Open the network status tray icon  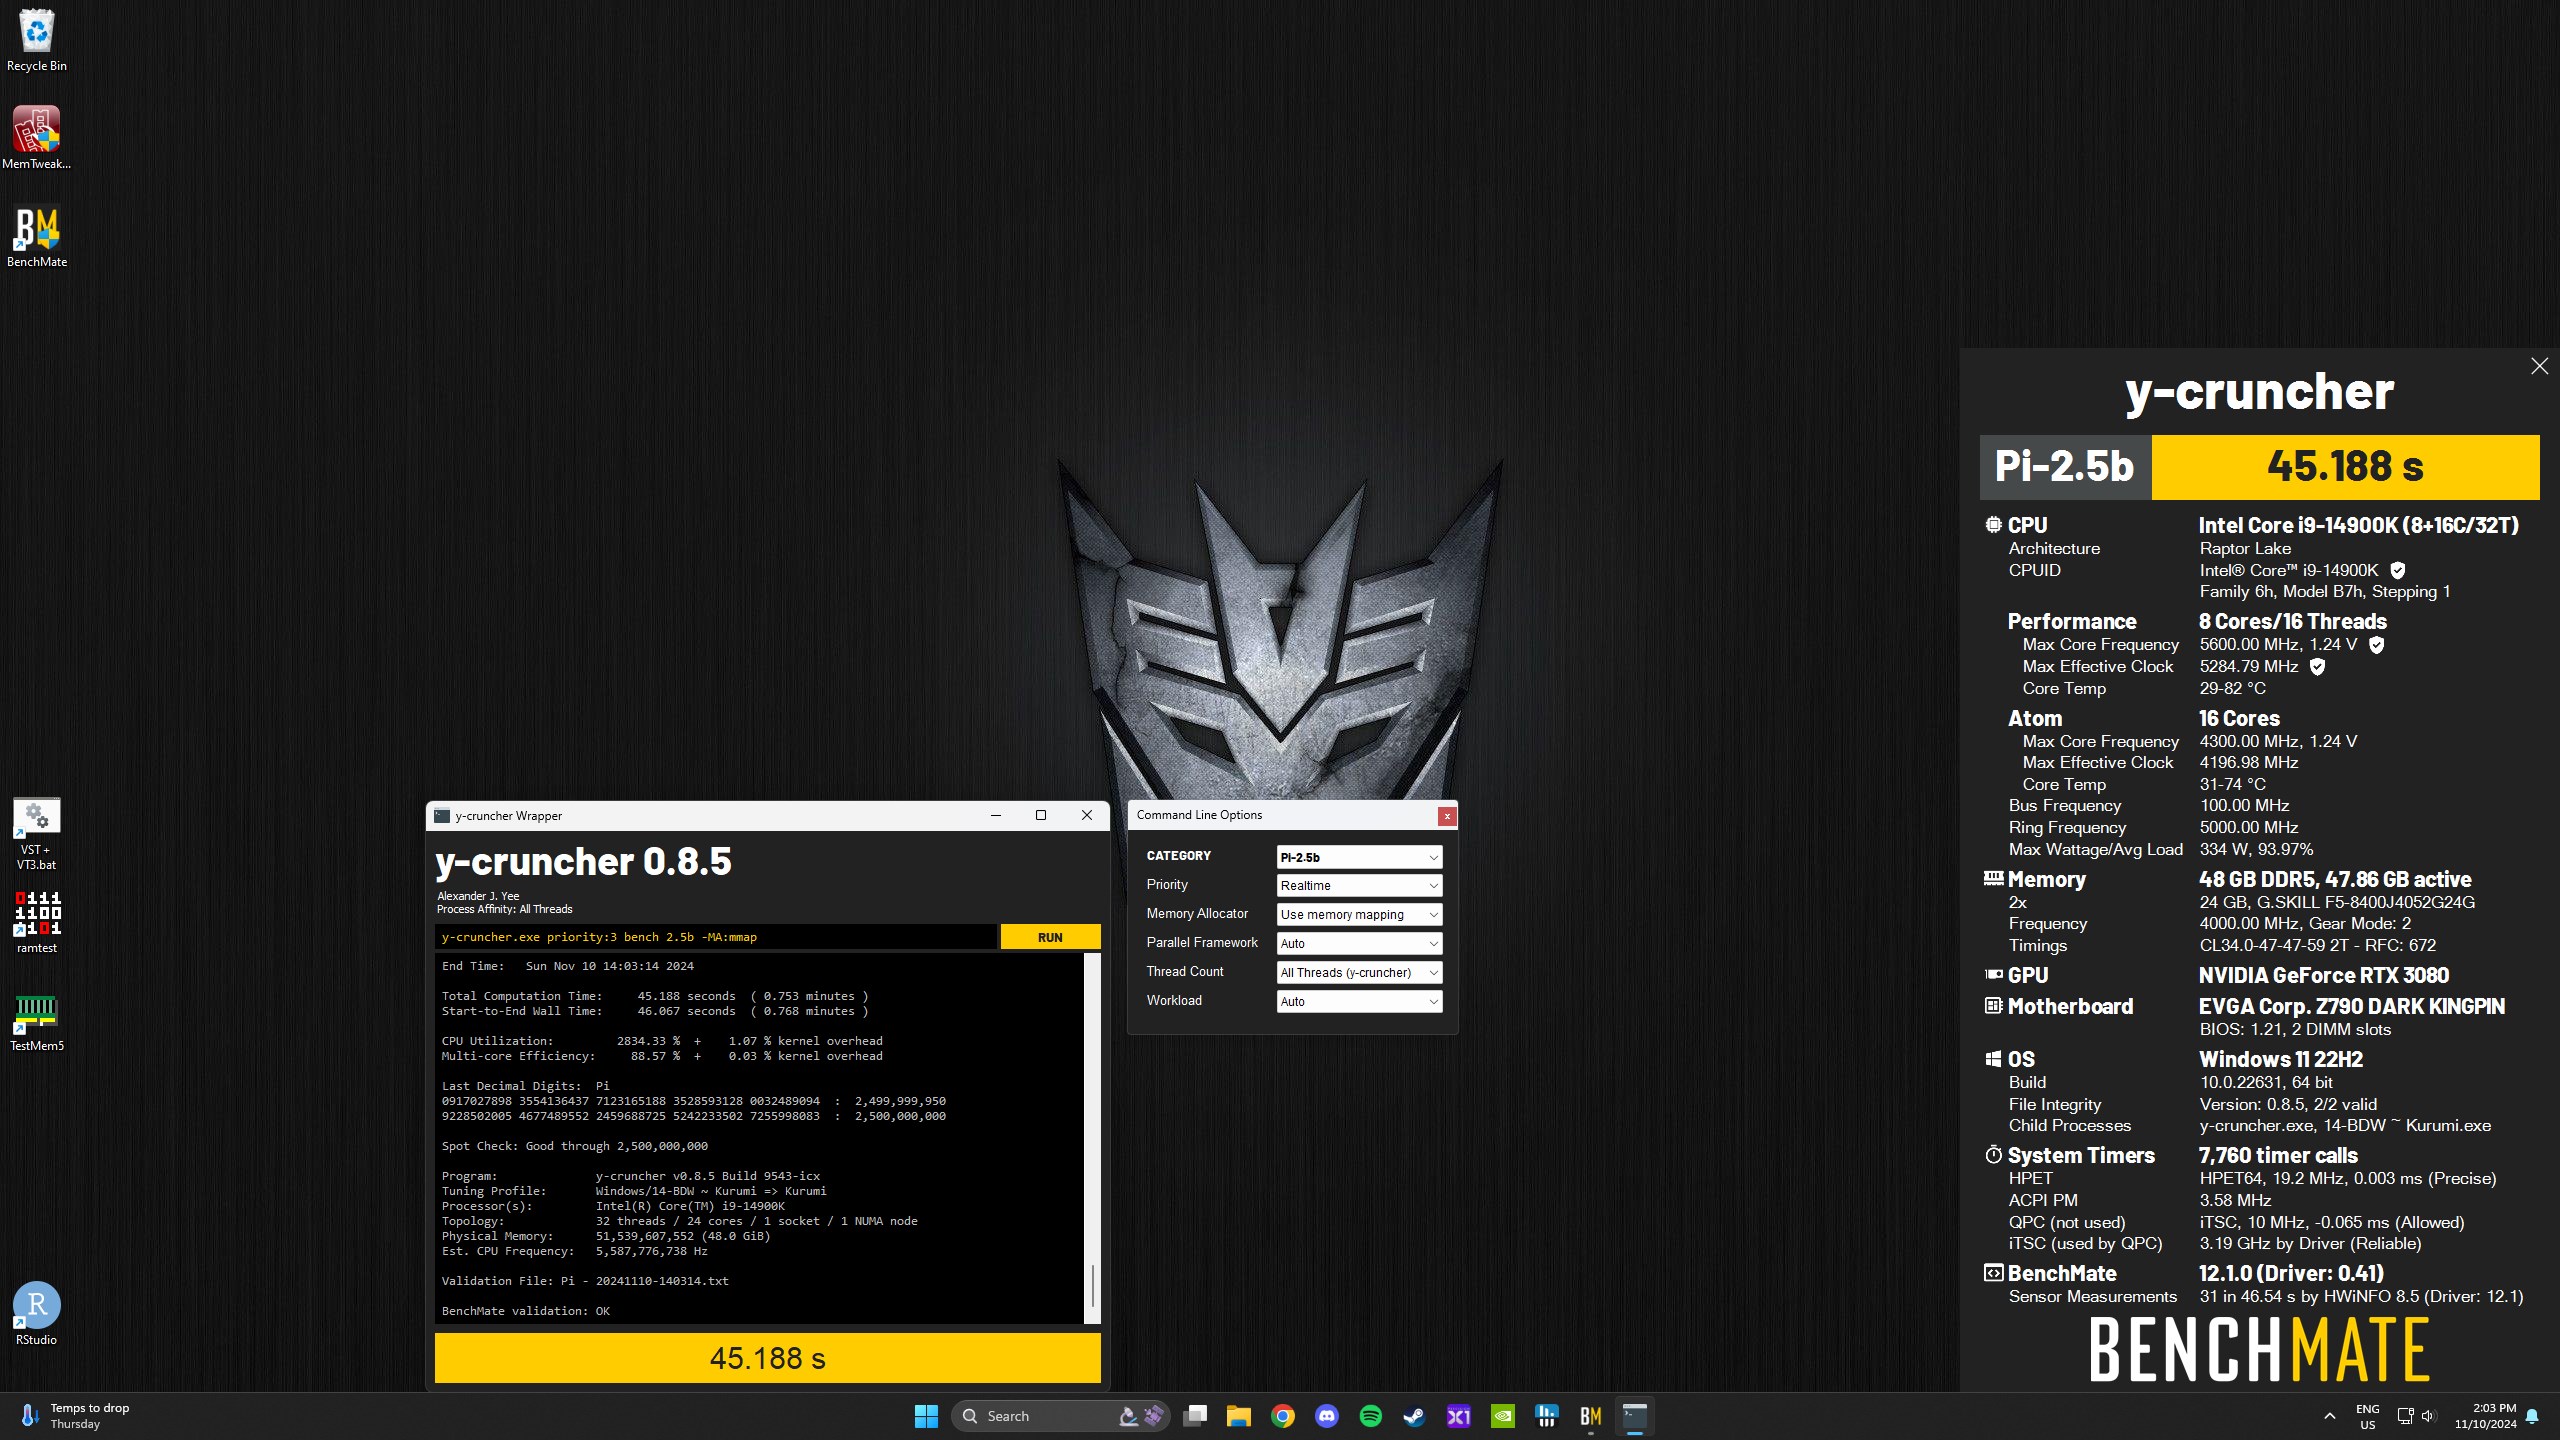[2406, 1416]
